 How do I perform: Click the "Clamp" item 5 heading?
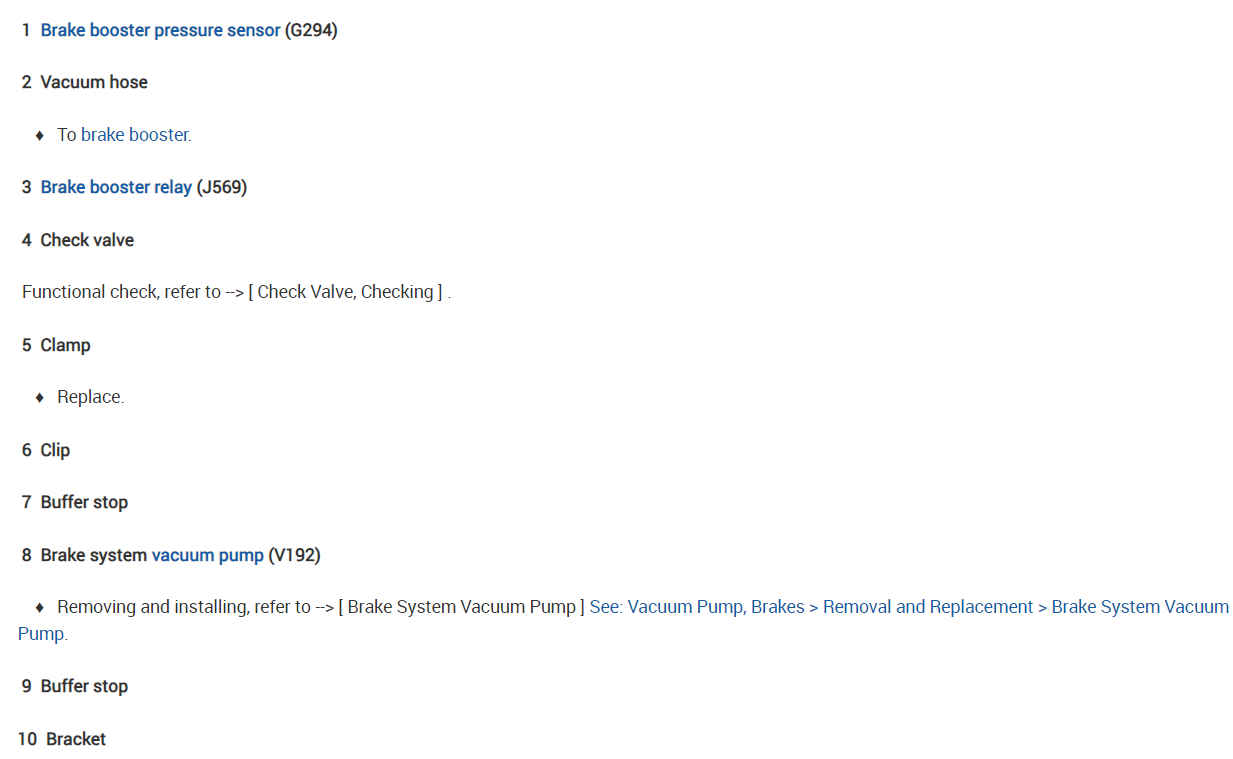65,345
